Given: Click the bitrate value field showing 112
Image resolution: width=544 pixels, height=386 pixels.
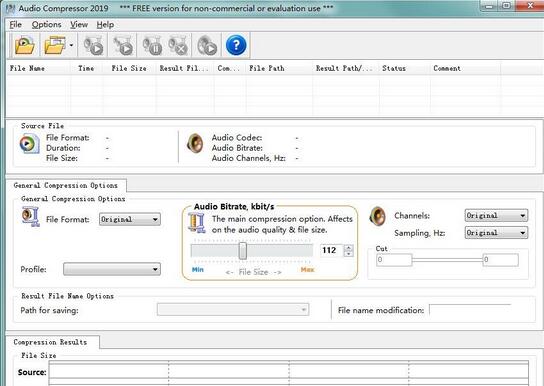Looking at the screenshot, I should 332,250.
